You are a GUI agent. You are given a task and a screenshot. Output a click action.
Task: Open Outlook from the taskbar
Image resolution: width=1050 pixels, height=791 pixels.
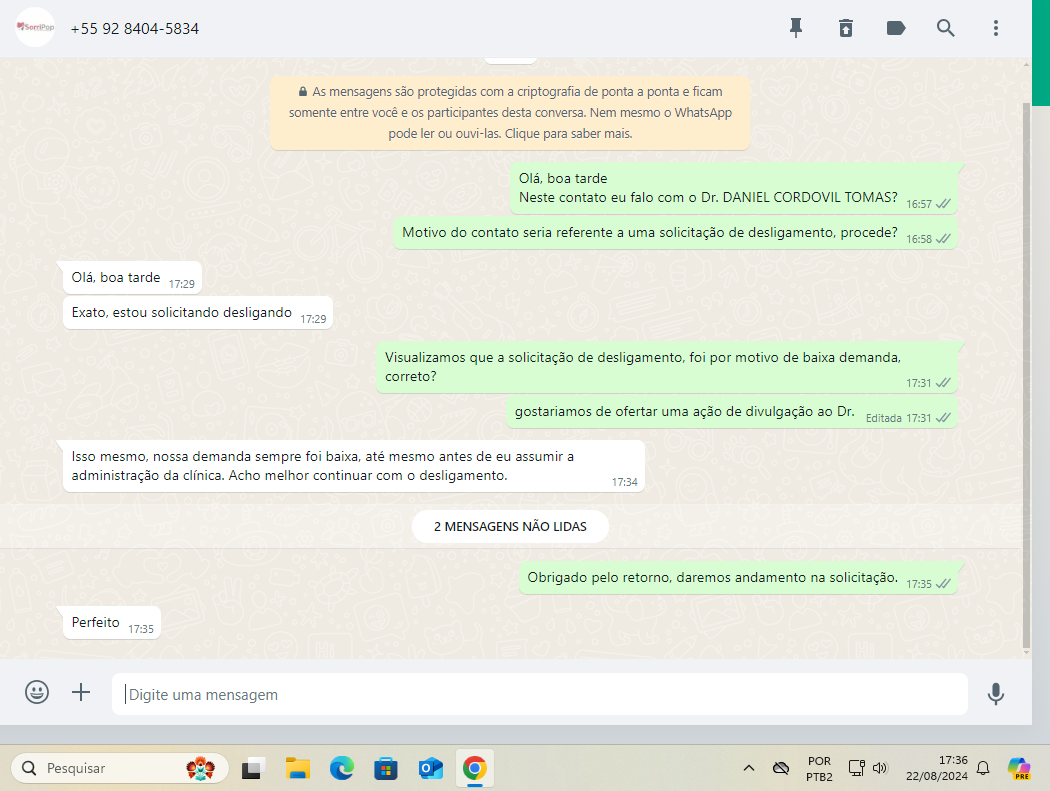click(x=430, y=768)
